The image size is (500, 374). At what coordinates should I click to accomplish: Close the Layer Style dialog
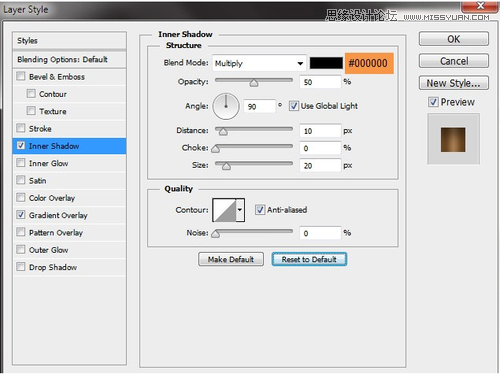click(480, 6)
